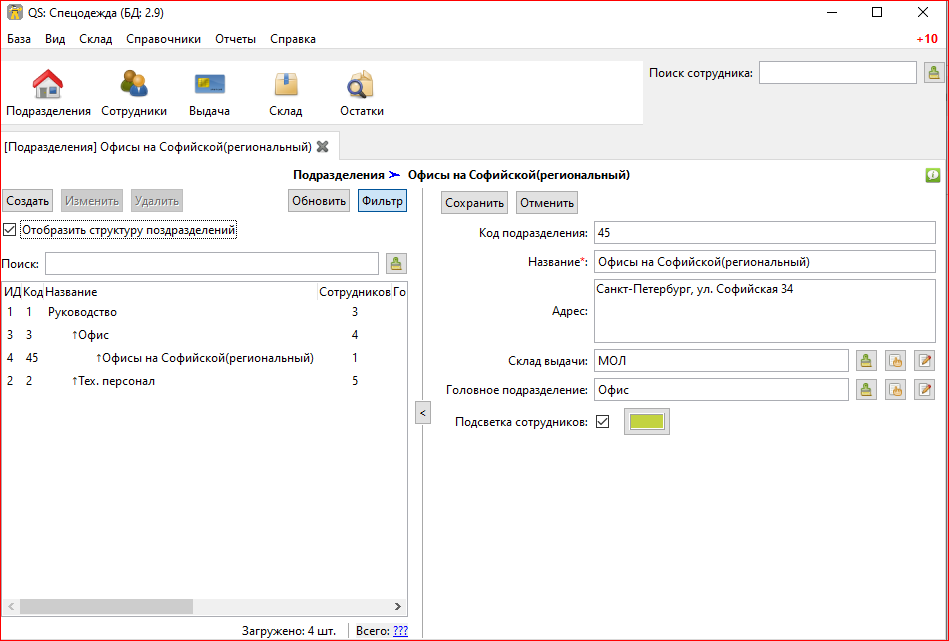Image resolution: width=949 pixels, height=641 pixels.
Task: Open the Справочники menu
Action: (163, 39)
